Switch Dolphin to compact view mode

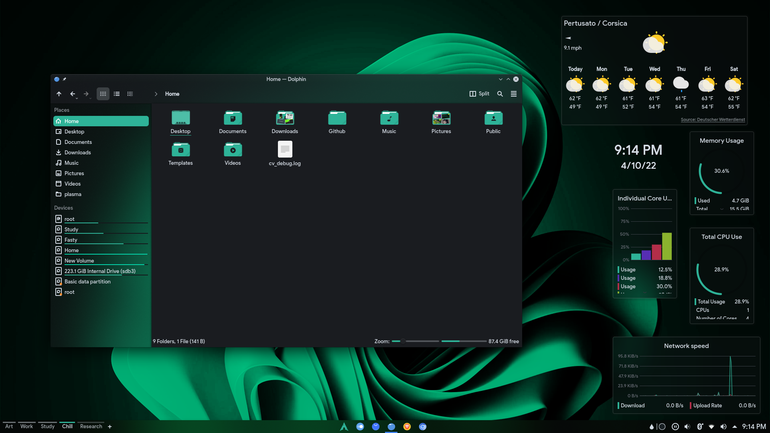116,94
